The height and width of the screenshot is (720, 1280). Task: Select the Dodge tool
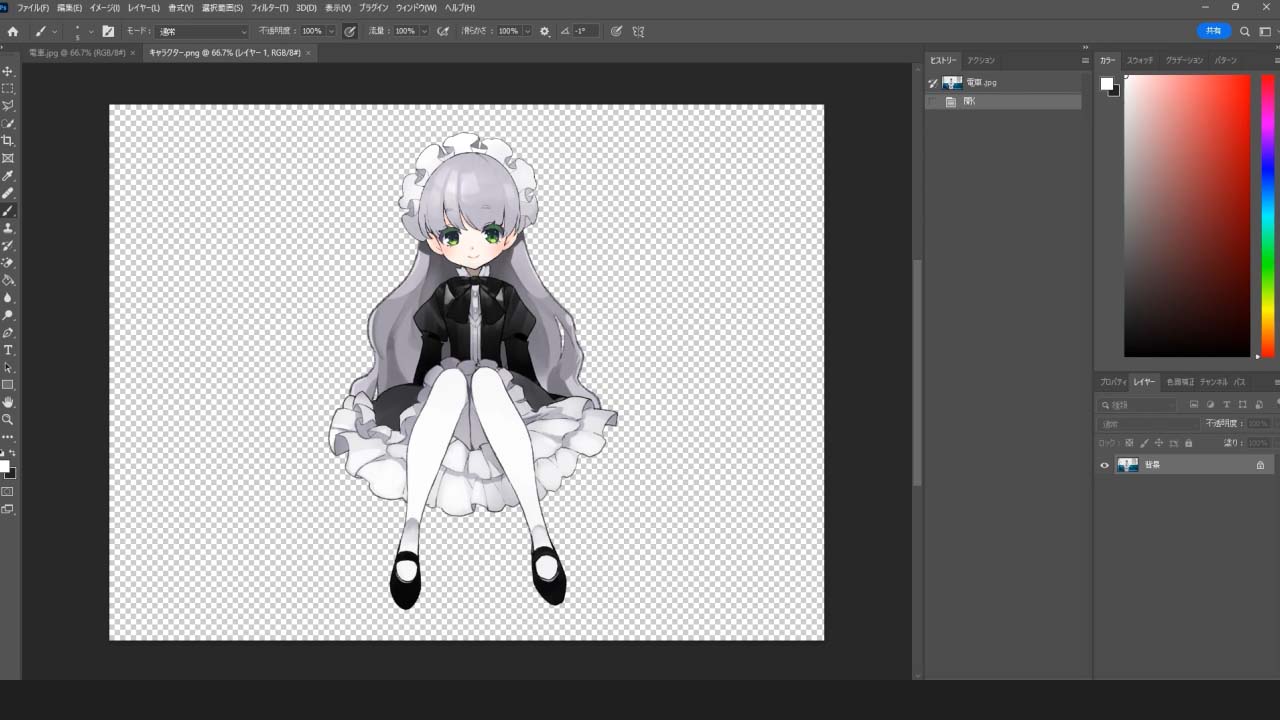(8, 315)
